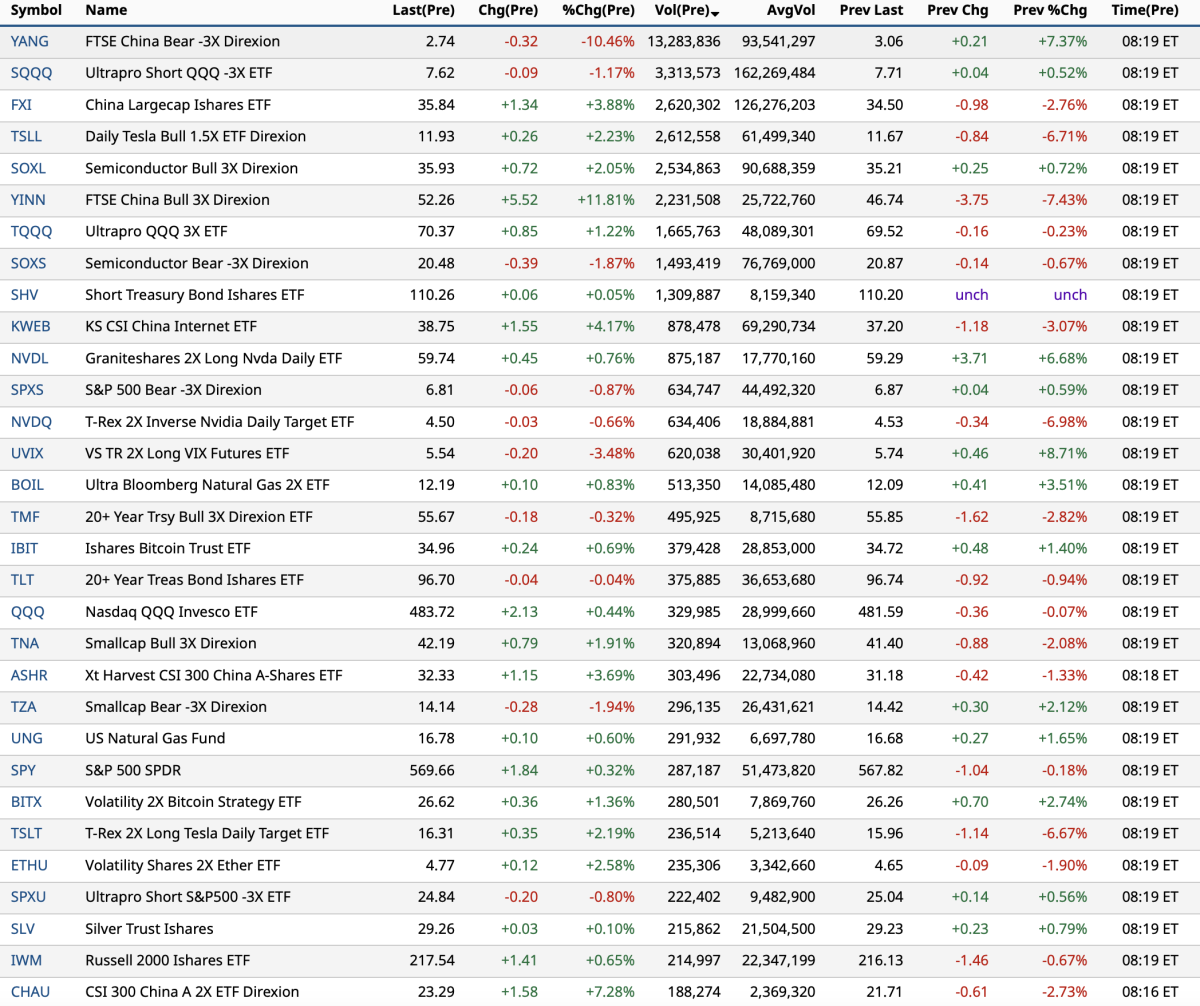Open the YINN ticker page
The width and height of the screenshot is (1200, 1006).
(28, 200)
